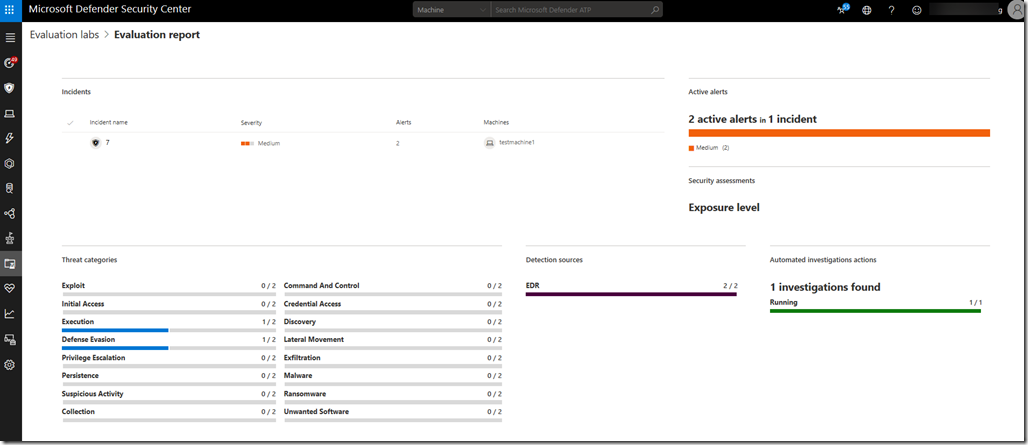Screen dimensions: 1028x445
Task: Open the Machine search scope dropdown
Action: 451,10
